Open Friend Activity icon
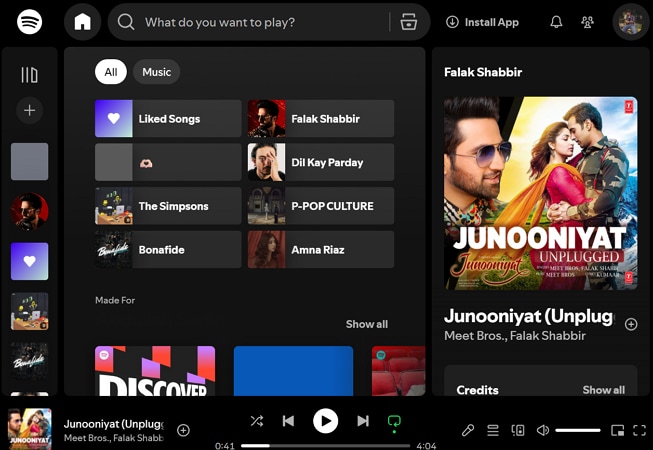Image resolution: width=653 pixels, height=450 pixels. (587, 22)
